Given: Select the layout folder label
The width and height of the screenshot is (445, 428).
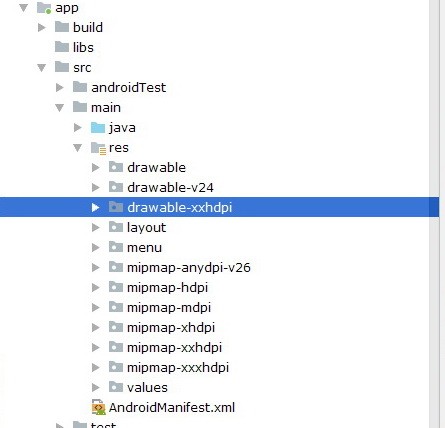Looking at the screenshot, I should coord(146,227).
